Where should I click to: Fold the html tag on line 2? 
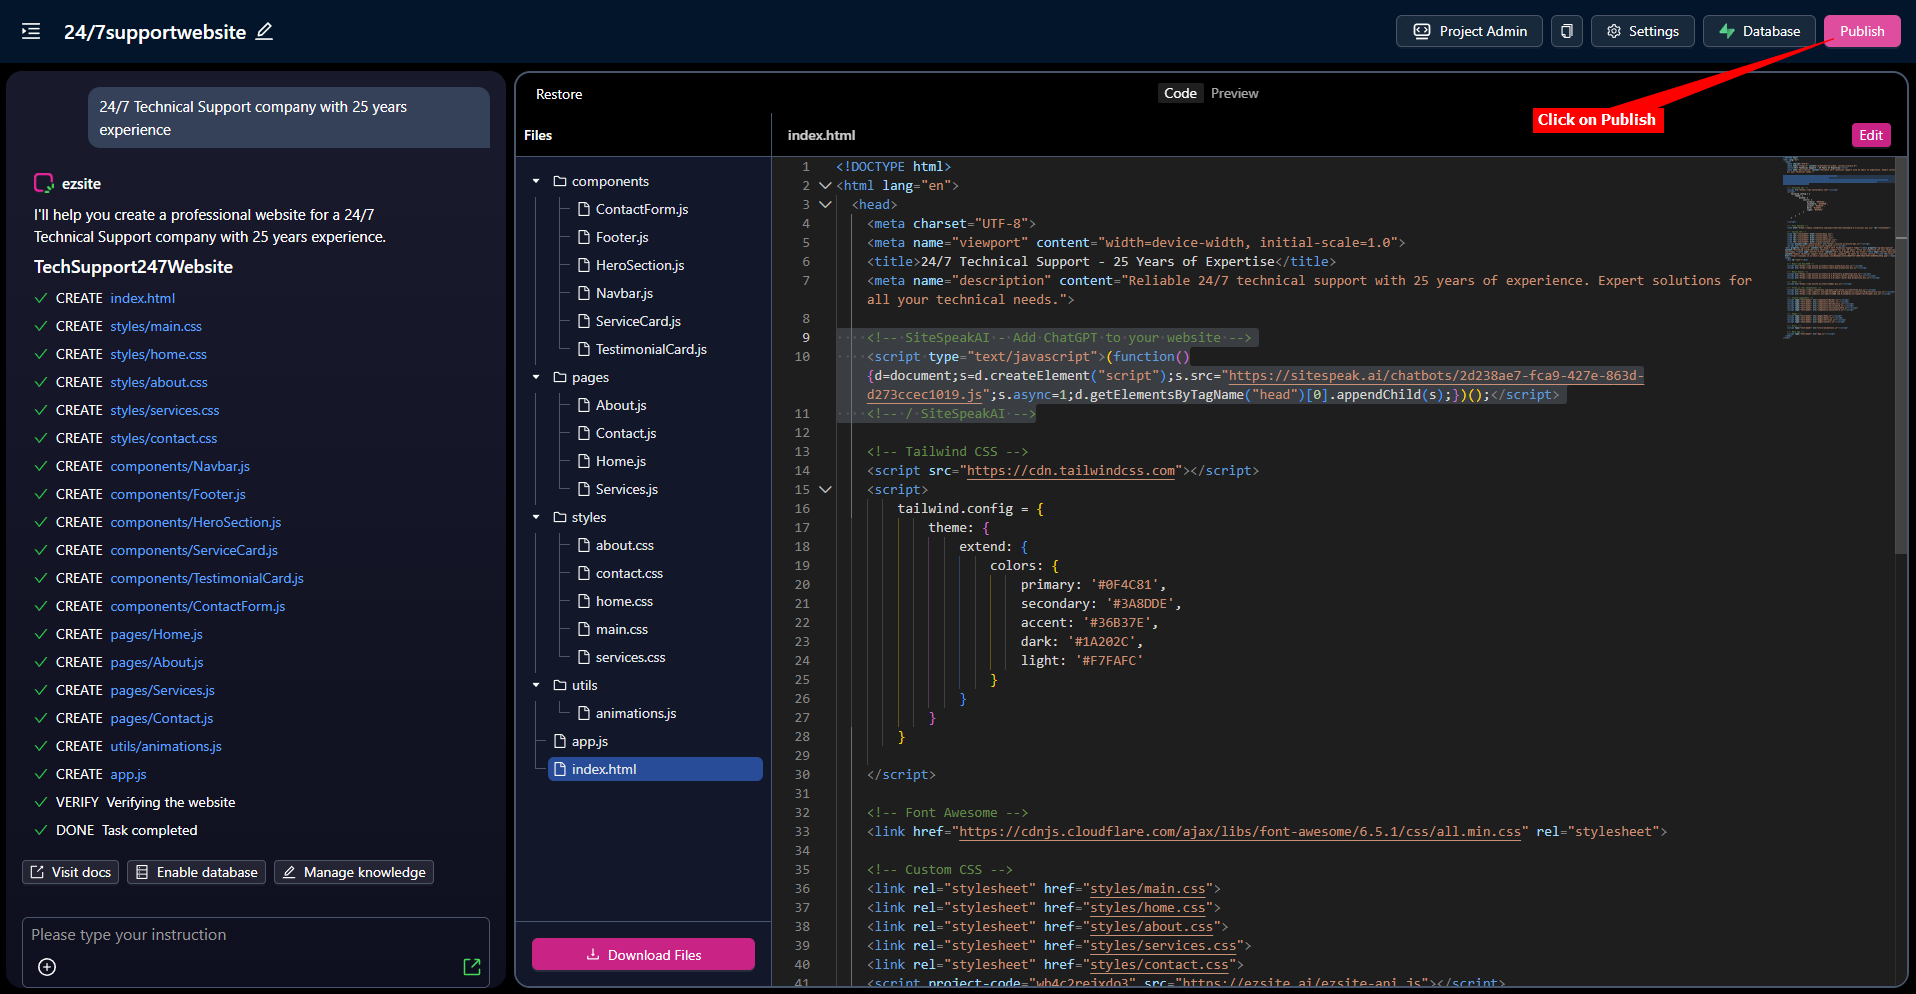(x=825, y=185)
